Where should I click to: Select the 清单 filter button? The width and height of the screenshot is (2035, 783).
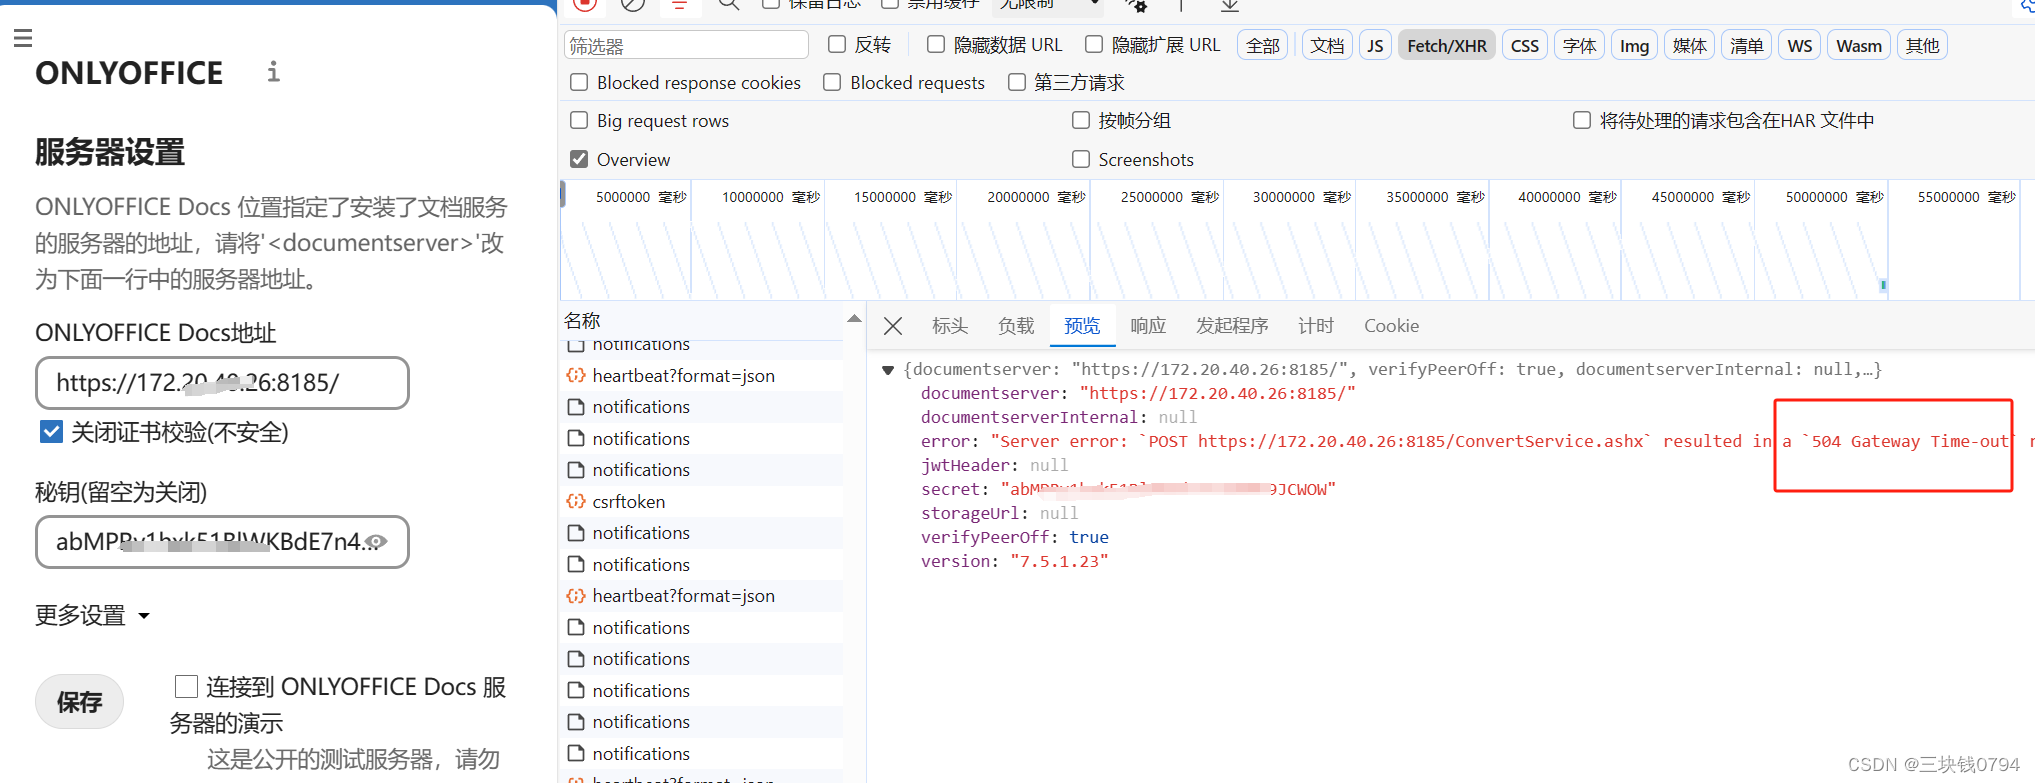(1747, 45)
